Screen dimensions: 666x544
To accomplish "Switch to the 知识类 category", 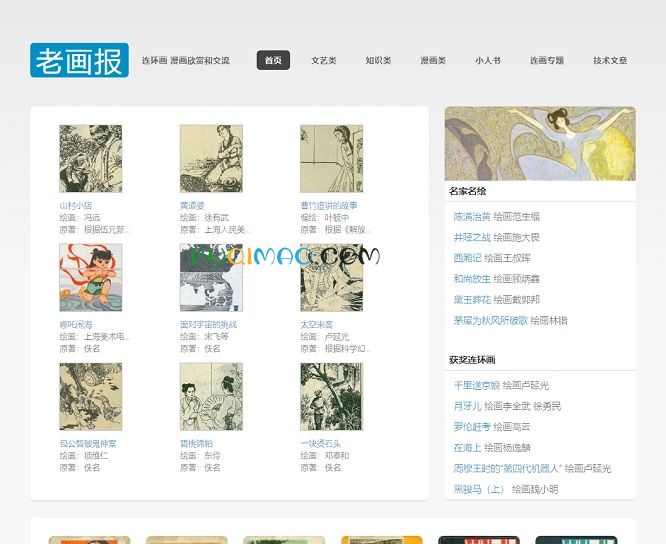I will coord(378,60).
